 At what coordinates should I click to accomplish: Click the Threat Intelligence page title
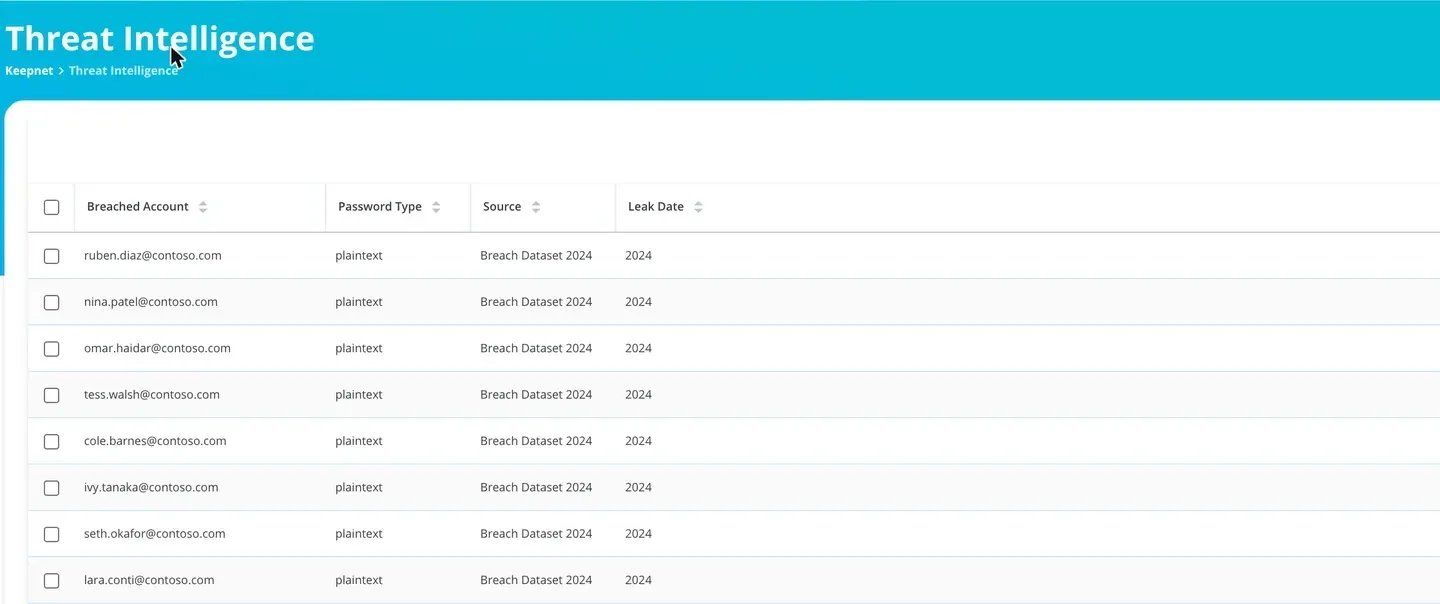coord(160,38)
